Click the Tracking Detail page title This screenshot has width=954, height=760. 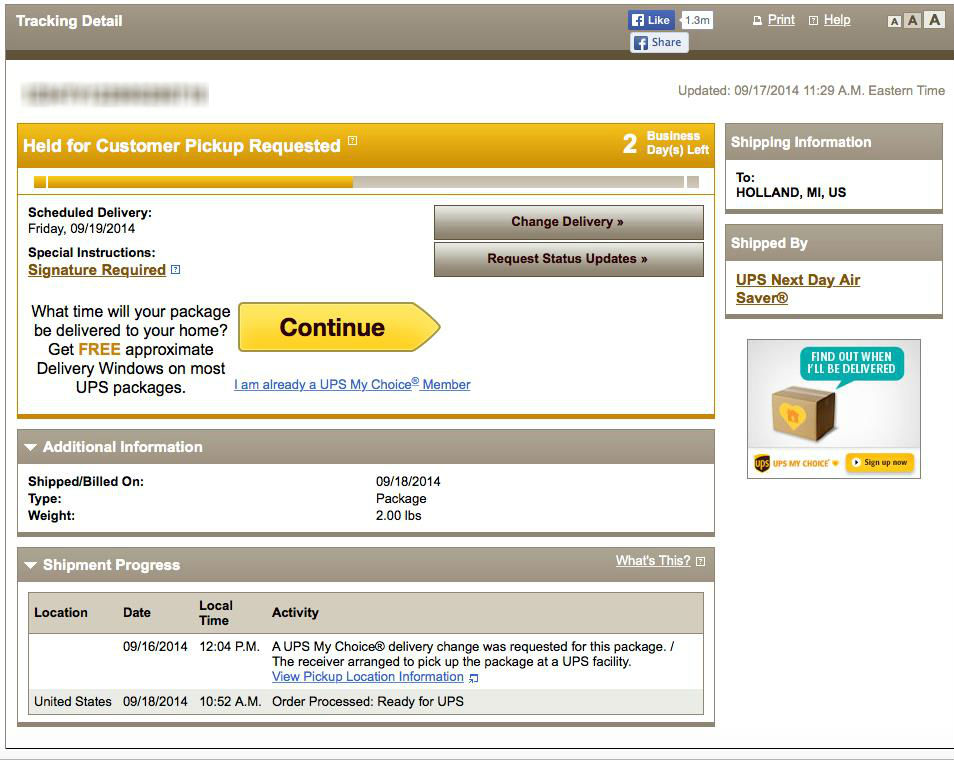click(x=69, y=21)
